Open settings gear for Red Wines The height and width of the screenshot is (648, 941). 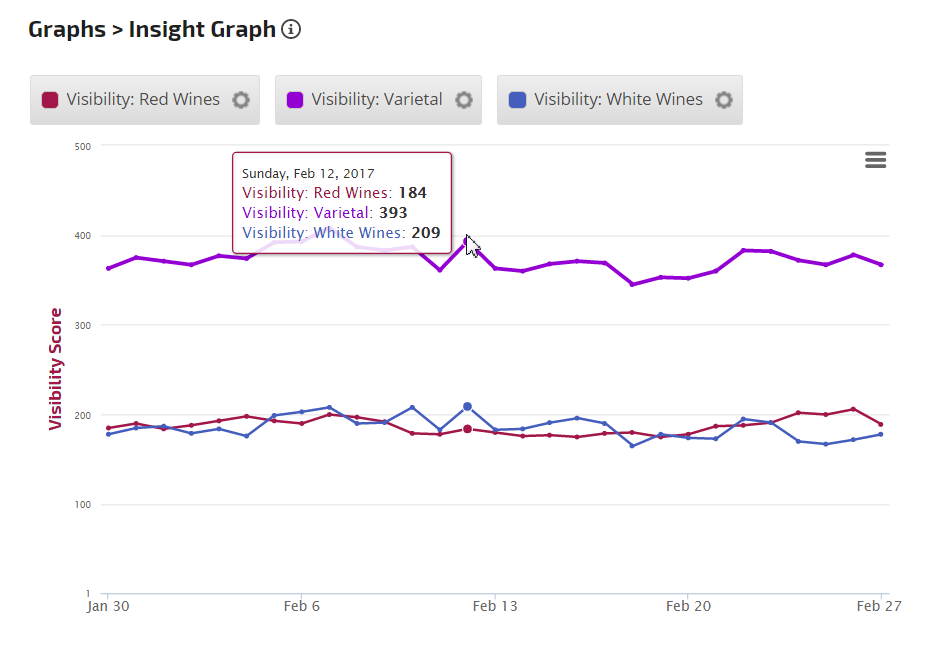[240, 100]
